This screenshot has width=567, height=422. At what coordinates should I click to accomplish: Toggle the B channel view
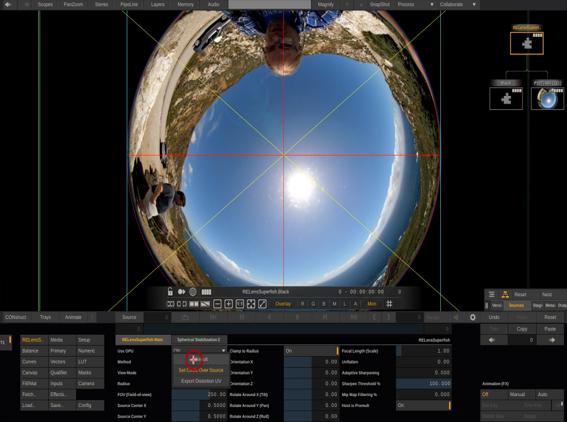pyautogui.click(x=324, y=304)
